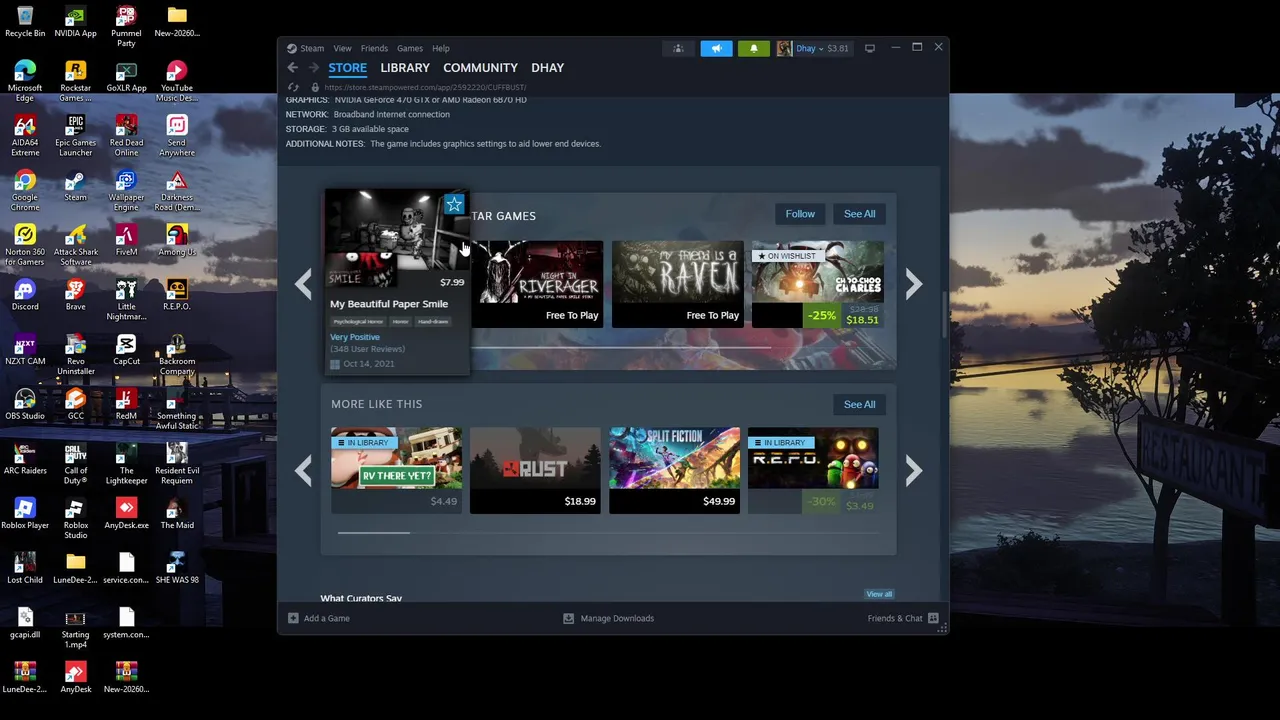Open the Games menu
This screenshot has width=1280, height=720.
pyautogui.click(x=410, y=48)
